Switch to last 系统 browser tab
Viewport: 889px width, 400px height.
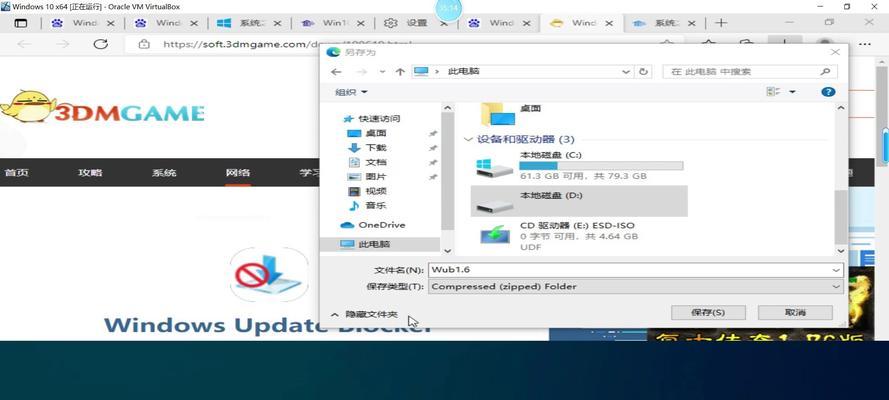tap(666, 23)
